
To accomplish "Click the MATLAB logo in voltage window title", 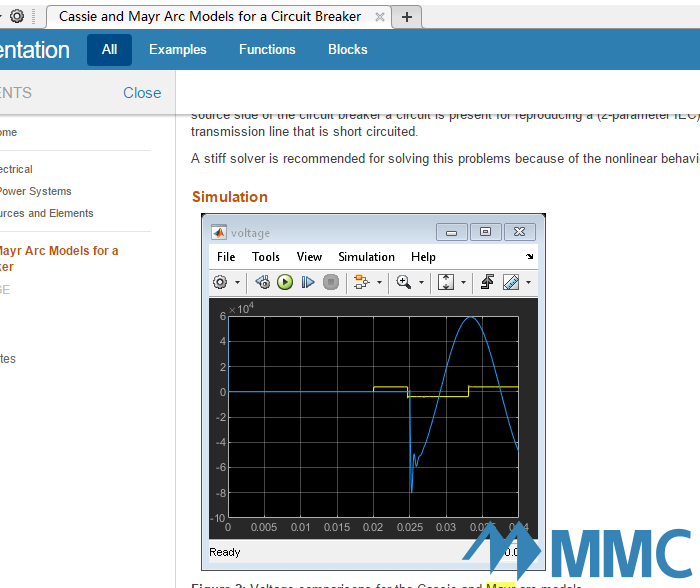I will coord(219,232).
